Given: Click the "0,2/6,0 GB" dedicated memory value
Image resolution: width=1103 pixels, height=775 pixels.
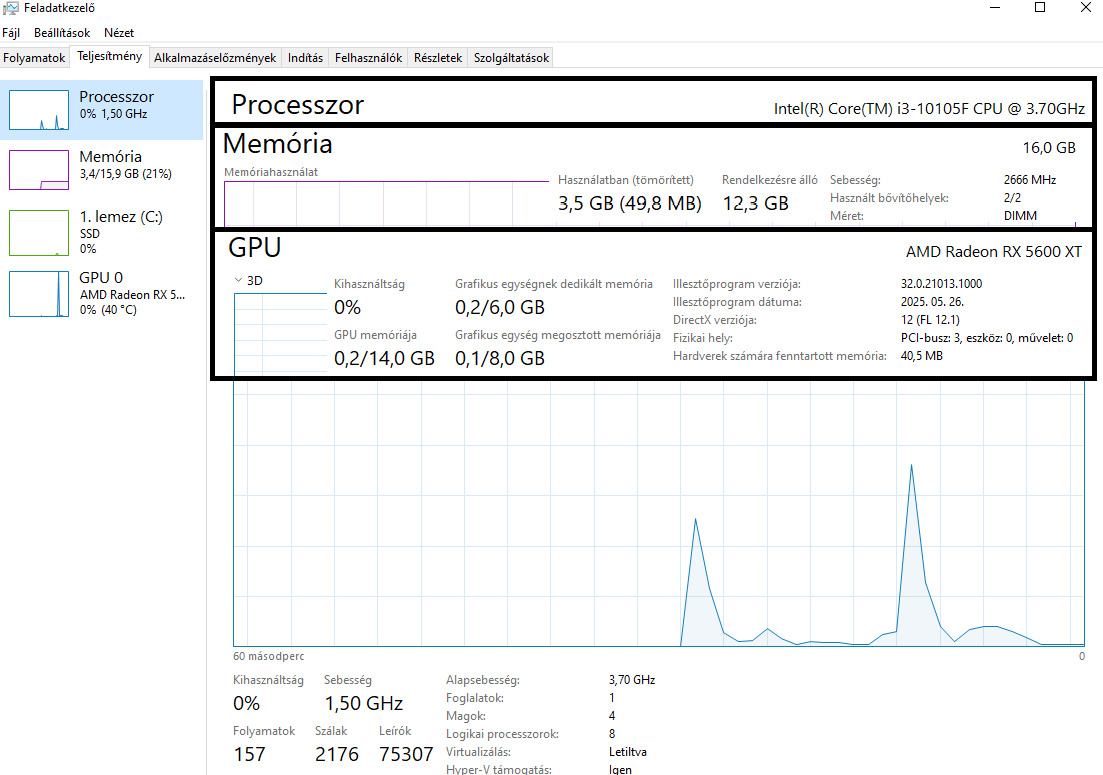Looking at the screenshot, I should 499,307.
